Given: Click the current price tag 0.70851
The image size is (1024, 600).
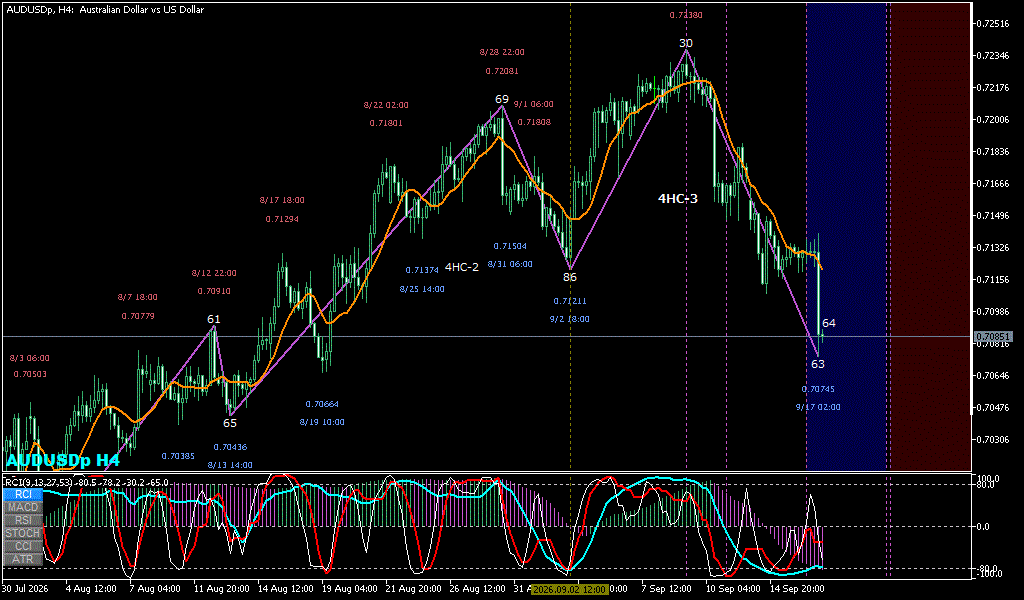Looking at the screenshot, I should point(993,337).
